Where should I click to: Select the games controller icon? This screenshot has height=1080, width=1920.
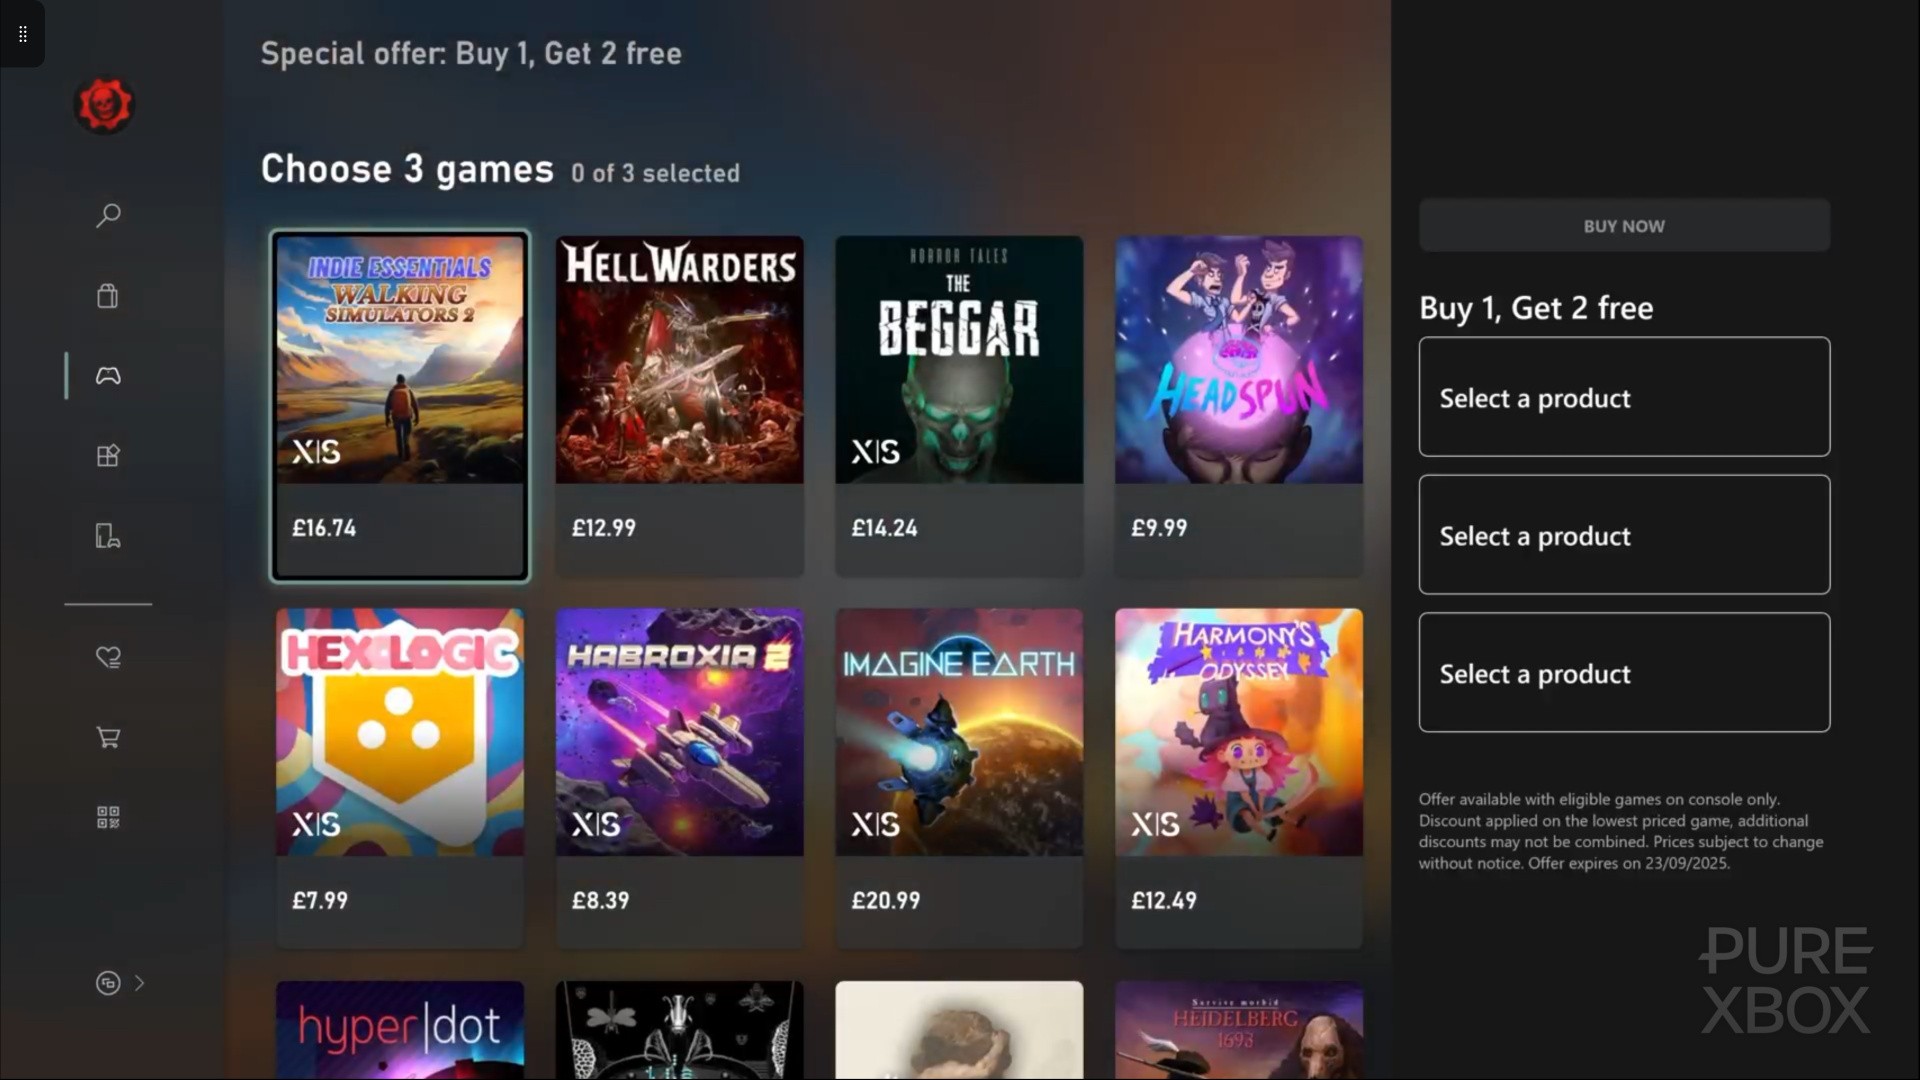tap(108, 375)
